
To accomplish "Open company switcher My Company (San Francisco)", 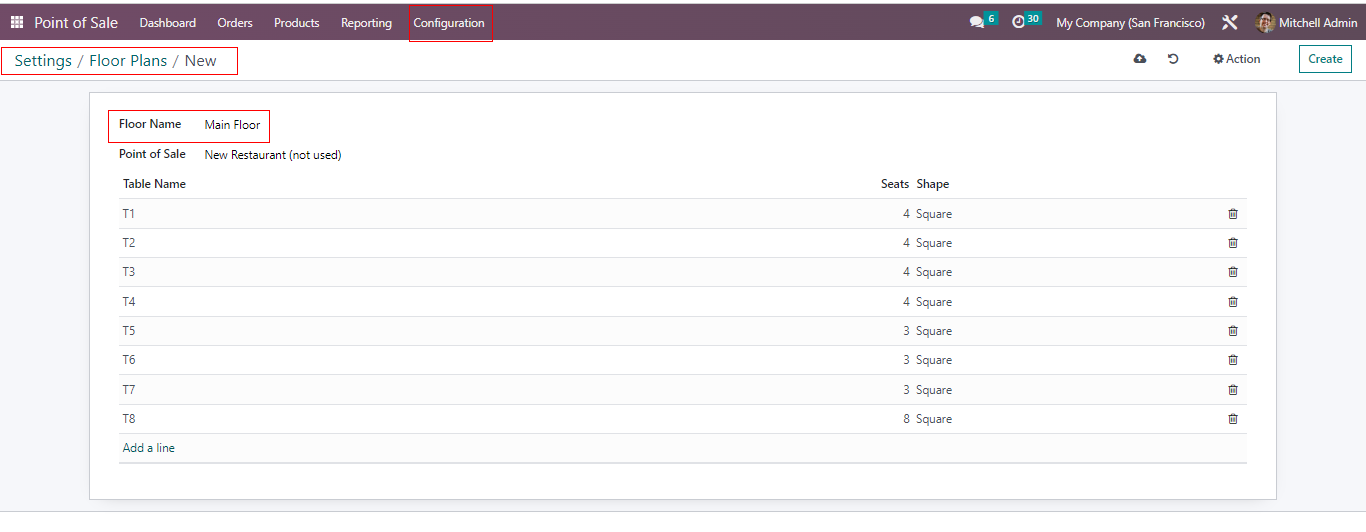I will tap(1130, 22).
